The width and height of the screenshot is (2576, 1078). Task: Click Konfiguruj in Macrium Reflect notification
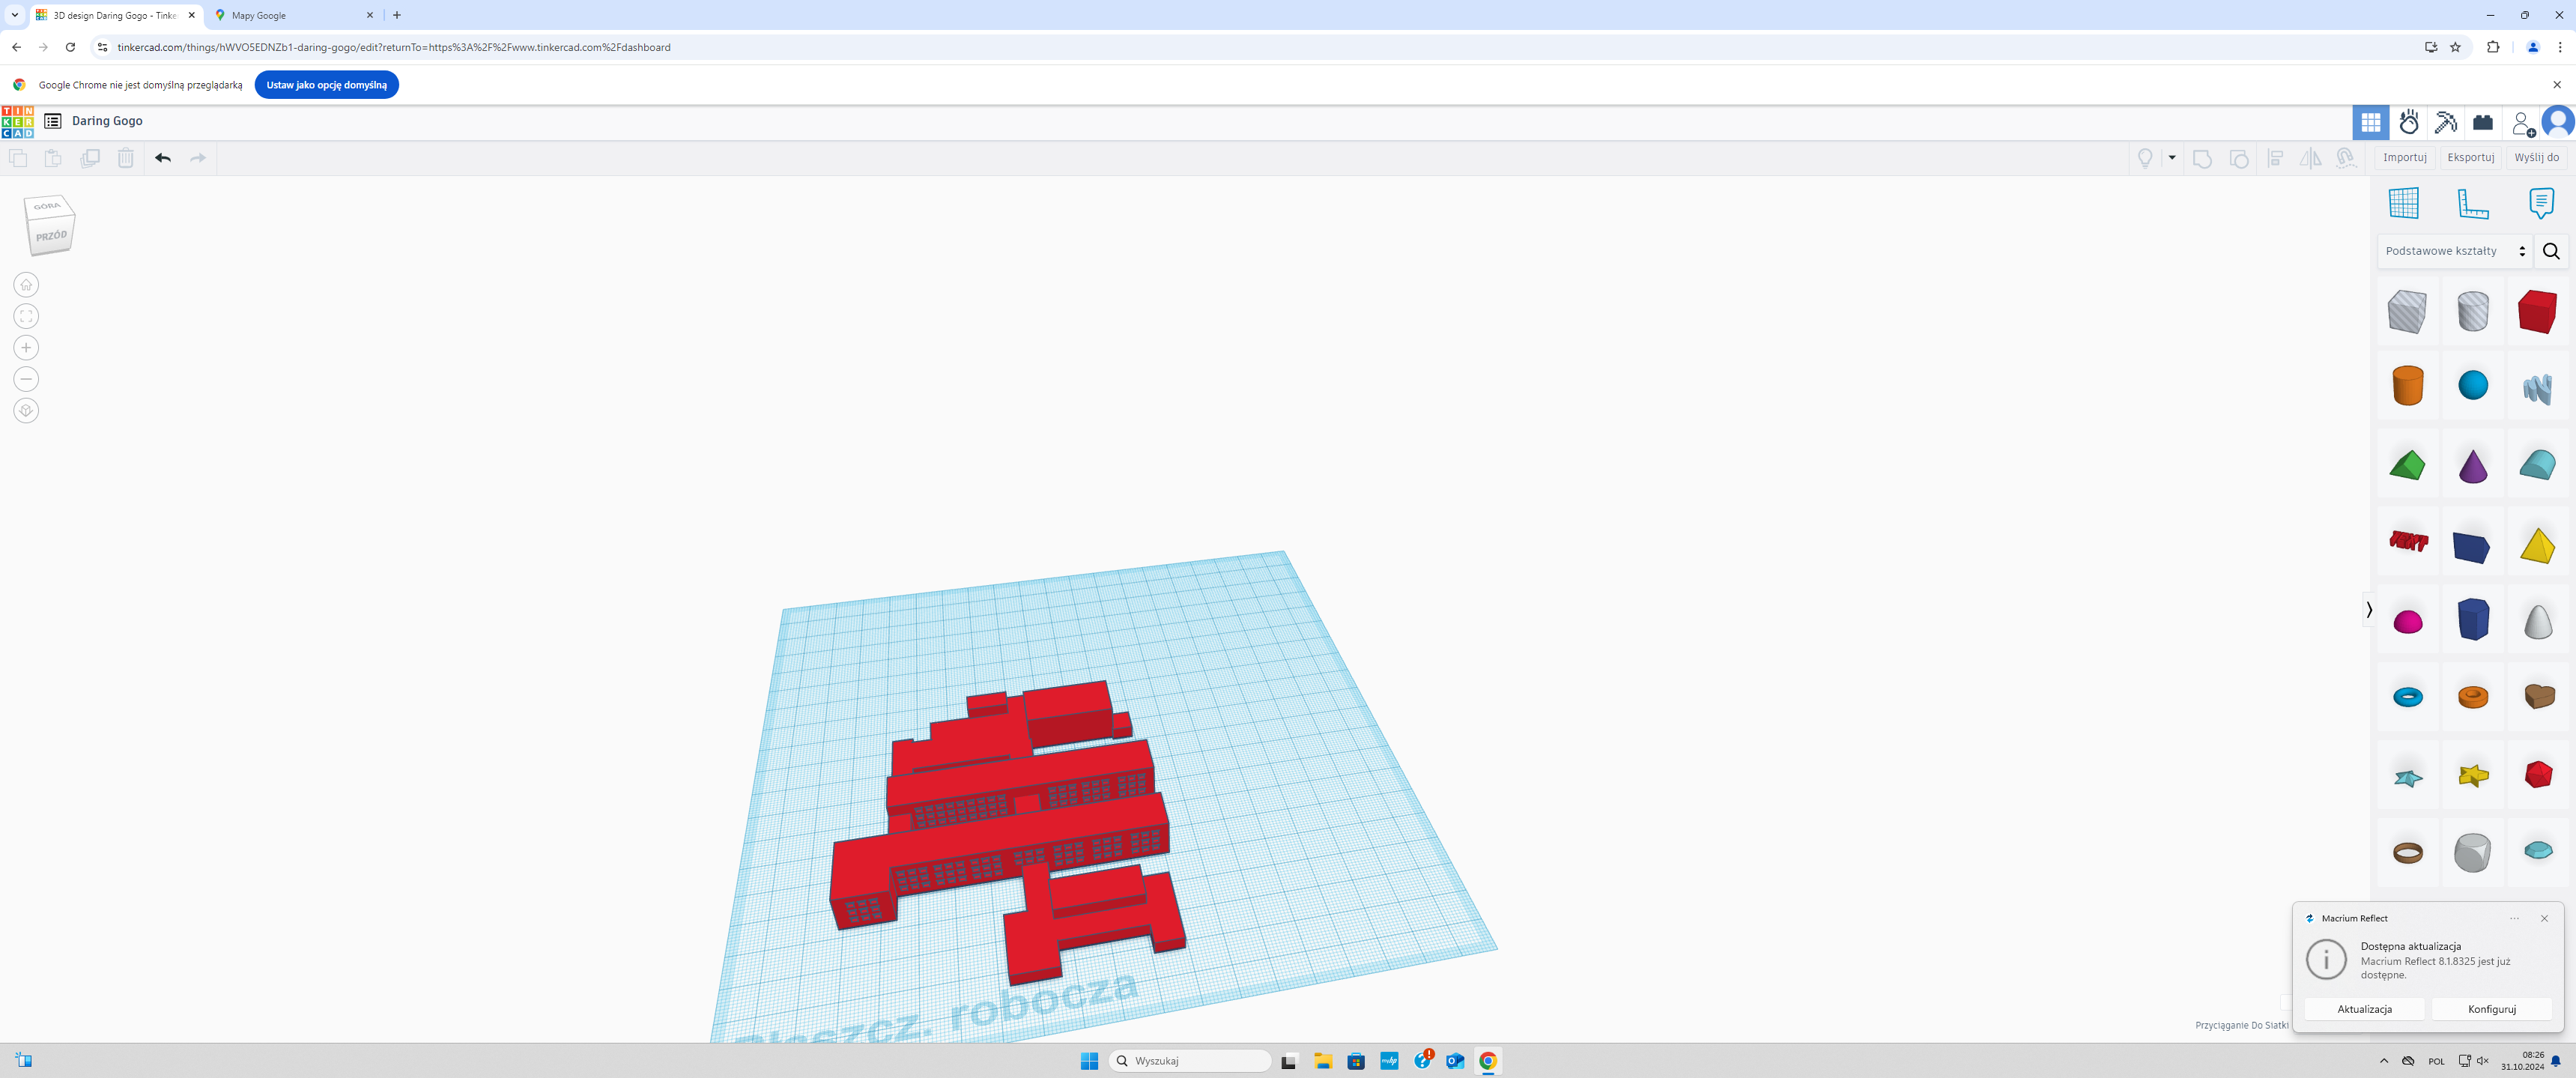coord(2491,1009)
